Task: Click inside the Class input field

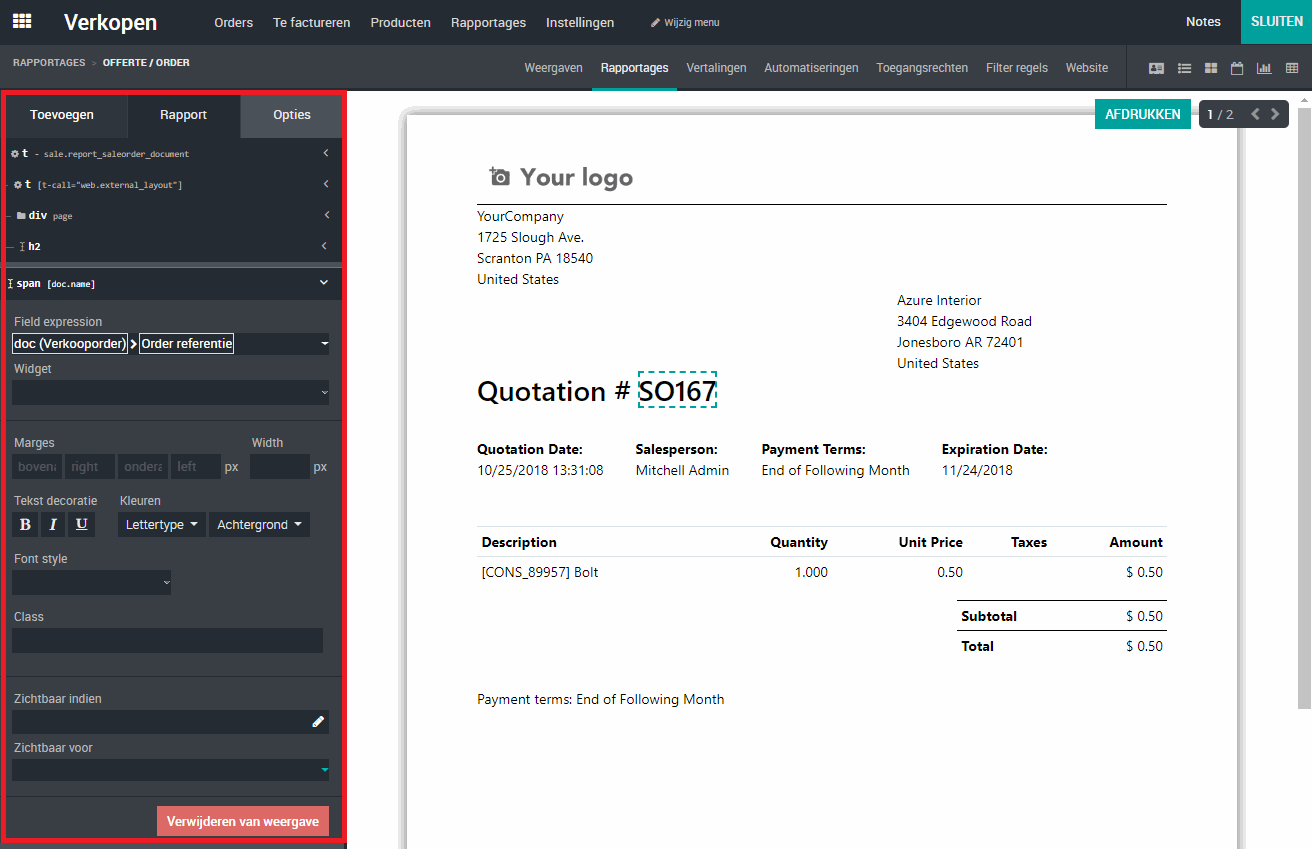Action: [x=167, y=640]
